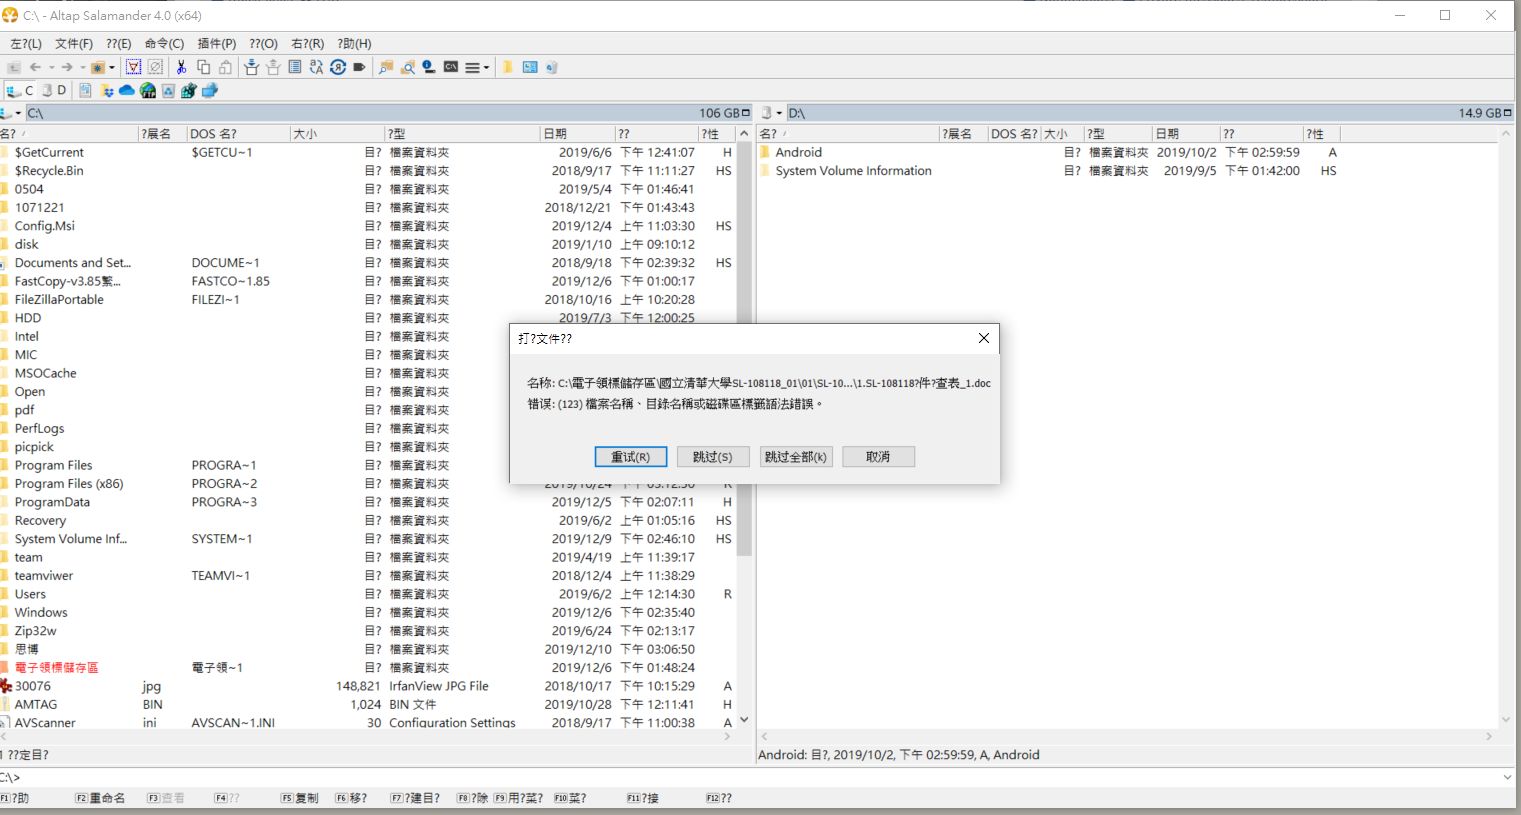
Task: Switch to drive C in drive bar
Action: [20, 90]
